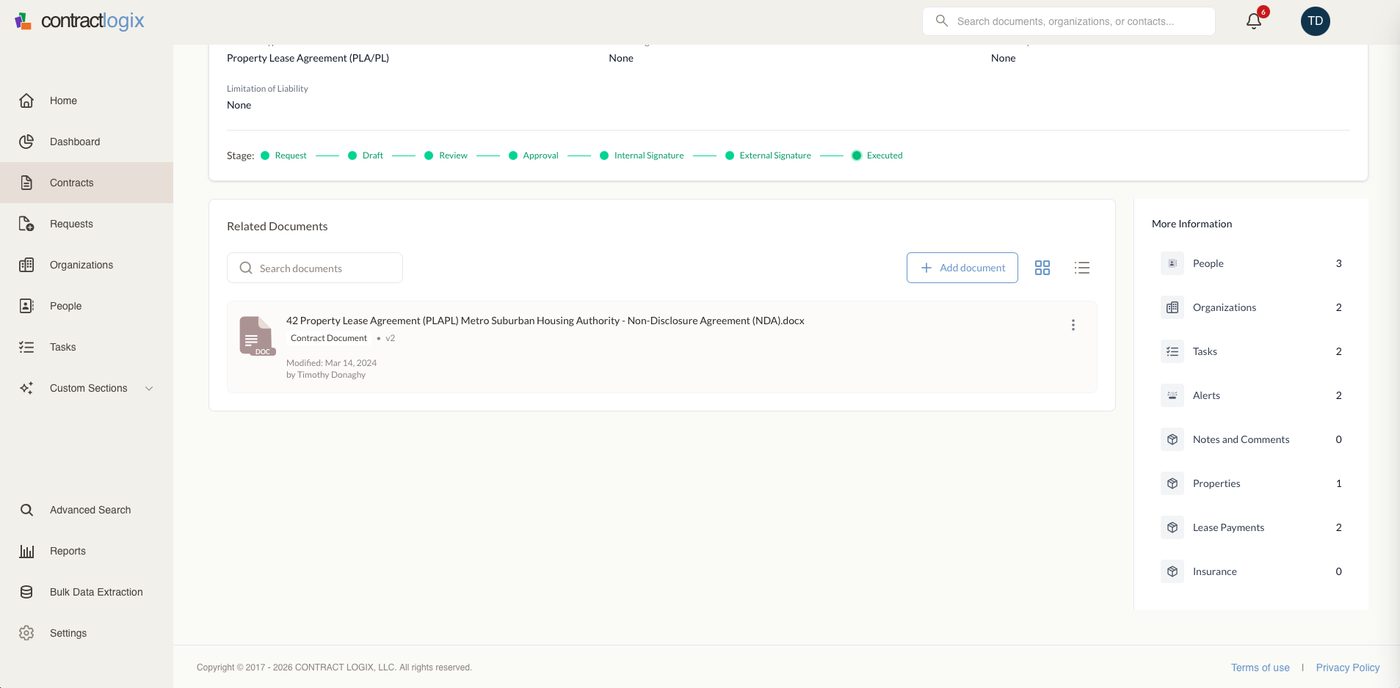Switch related documents to list view
Viewport: 1400px width, 688px height.
[x=1082, y=268]
